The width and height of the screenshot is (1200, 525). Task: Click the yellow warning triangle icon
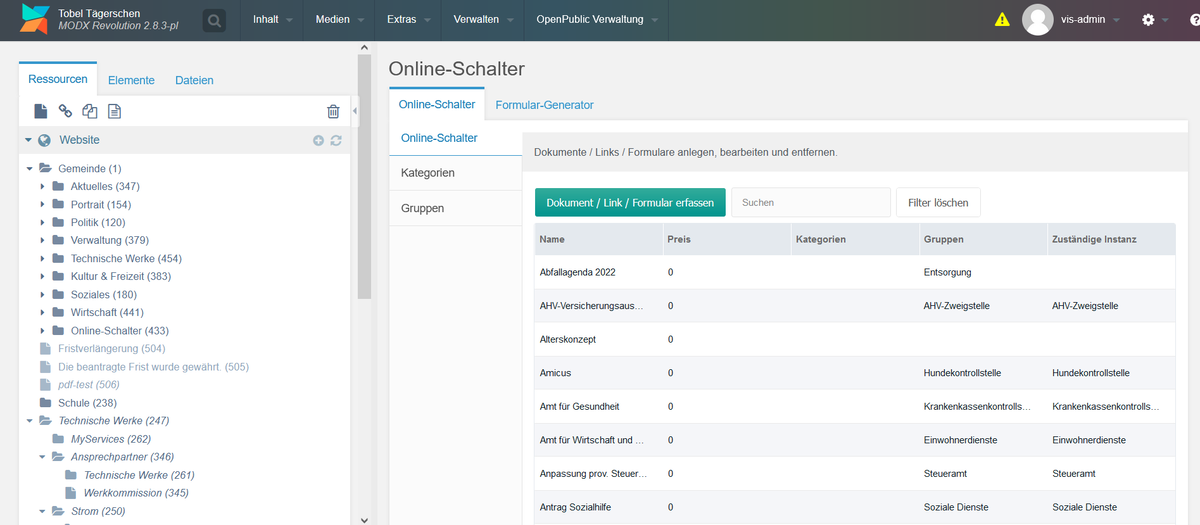click(1002, 20)
